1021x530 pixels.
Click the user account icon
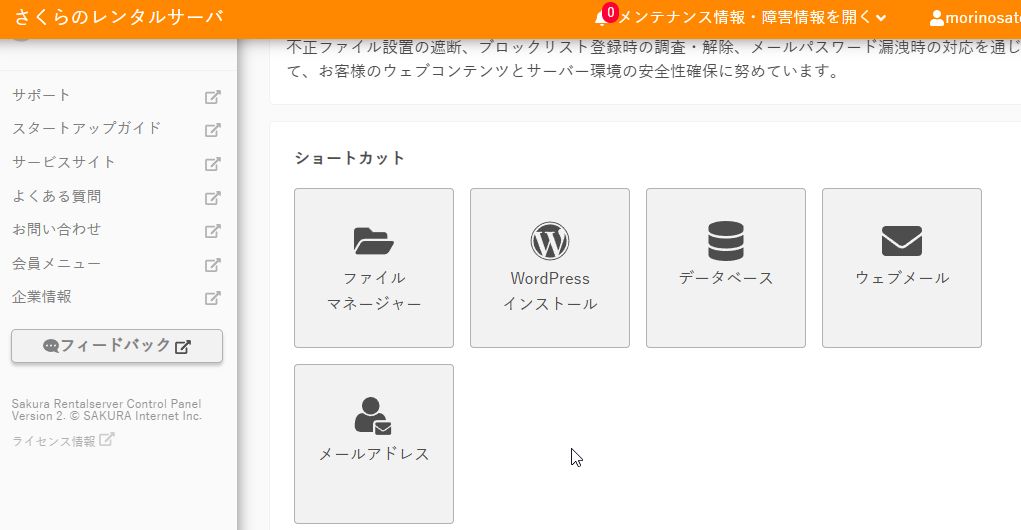click(936, 18)
